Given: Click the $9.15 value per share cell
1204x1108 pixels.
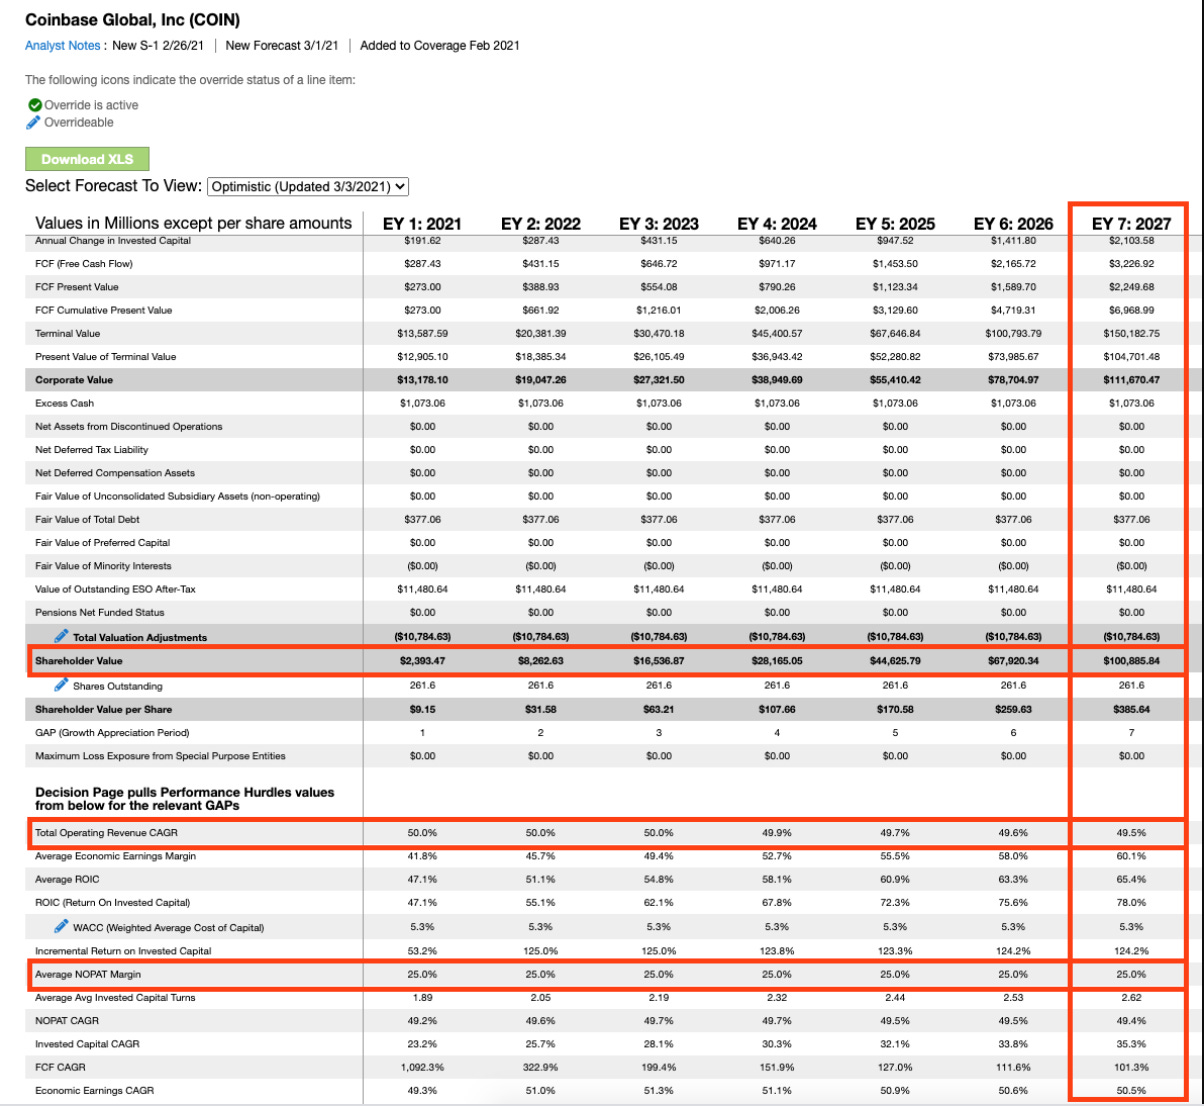Looking at the screenshot, I should coord(422,709).
